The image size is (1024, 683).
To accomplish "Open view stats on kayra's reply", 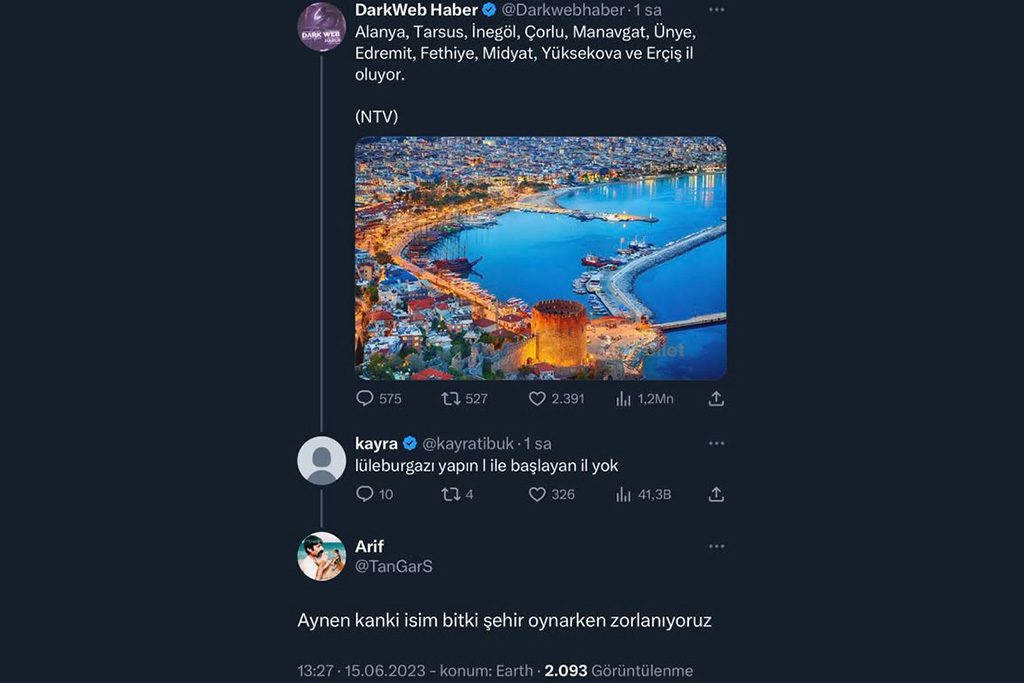I will 624,494.
